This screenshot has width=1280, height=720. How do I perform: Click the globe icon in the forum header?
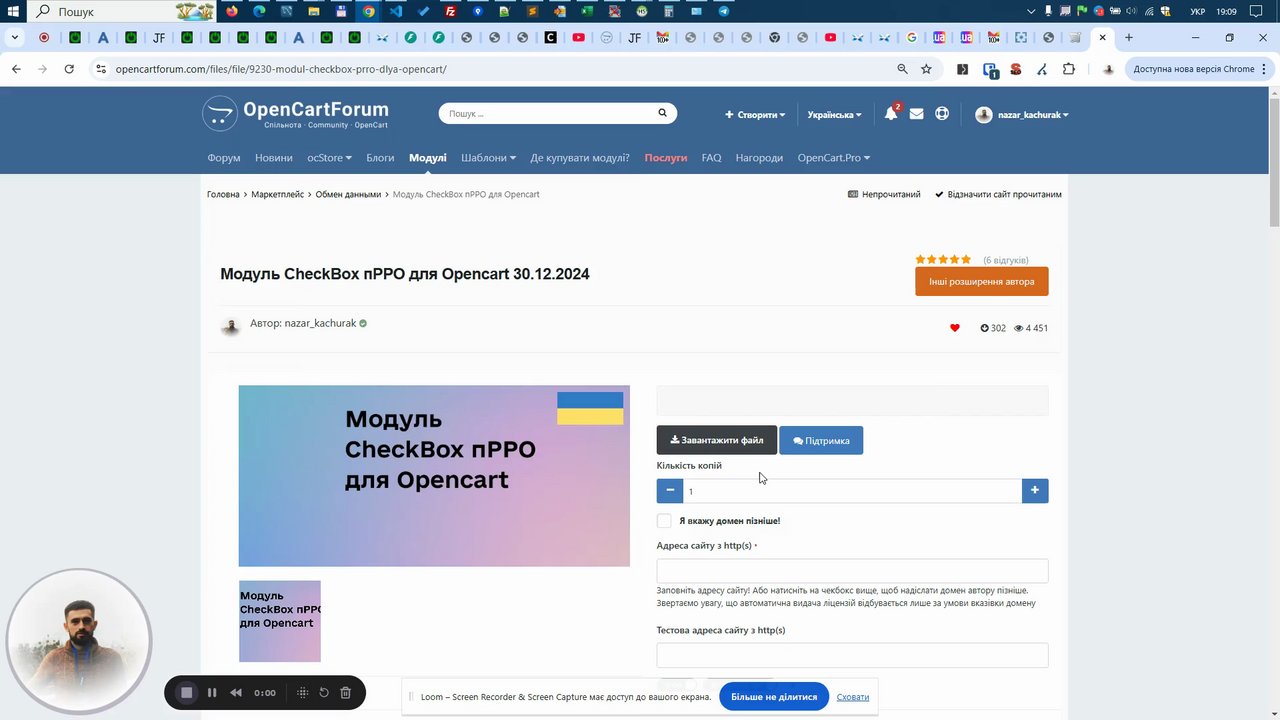coord(942,114)
